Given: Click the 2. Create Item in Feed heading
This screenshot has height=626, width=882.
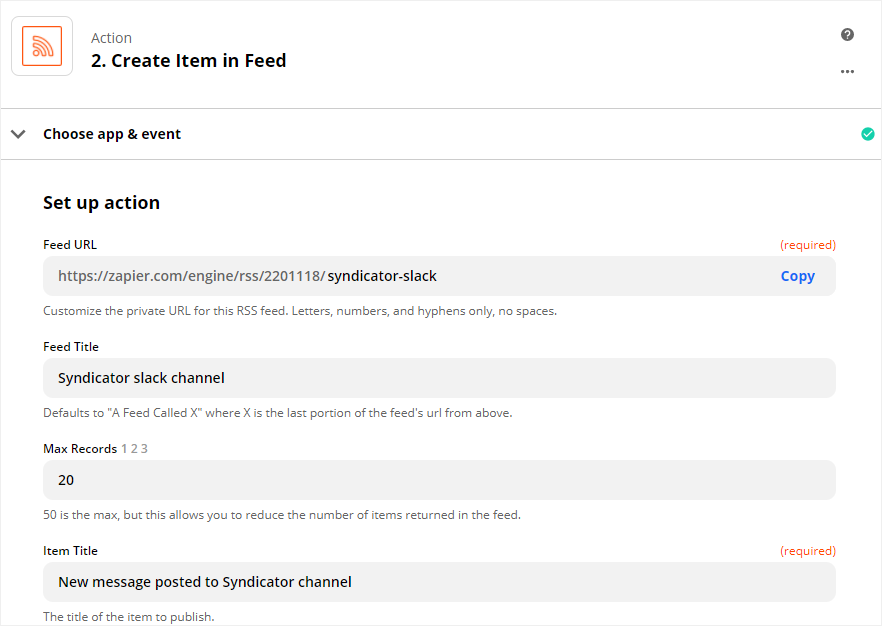Looking at the screenshot, I should click(188, 60).
